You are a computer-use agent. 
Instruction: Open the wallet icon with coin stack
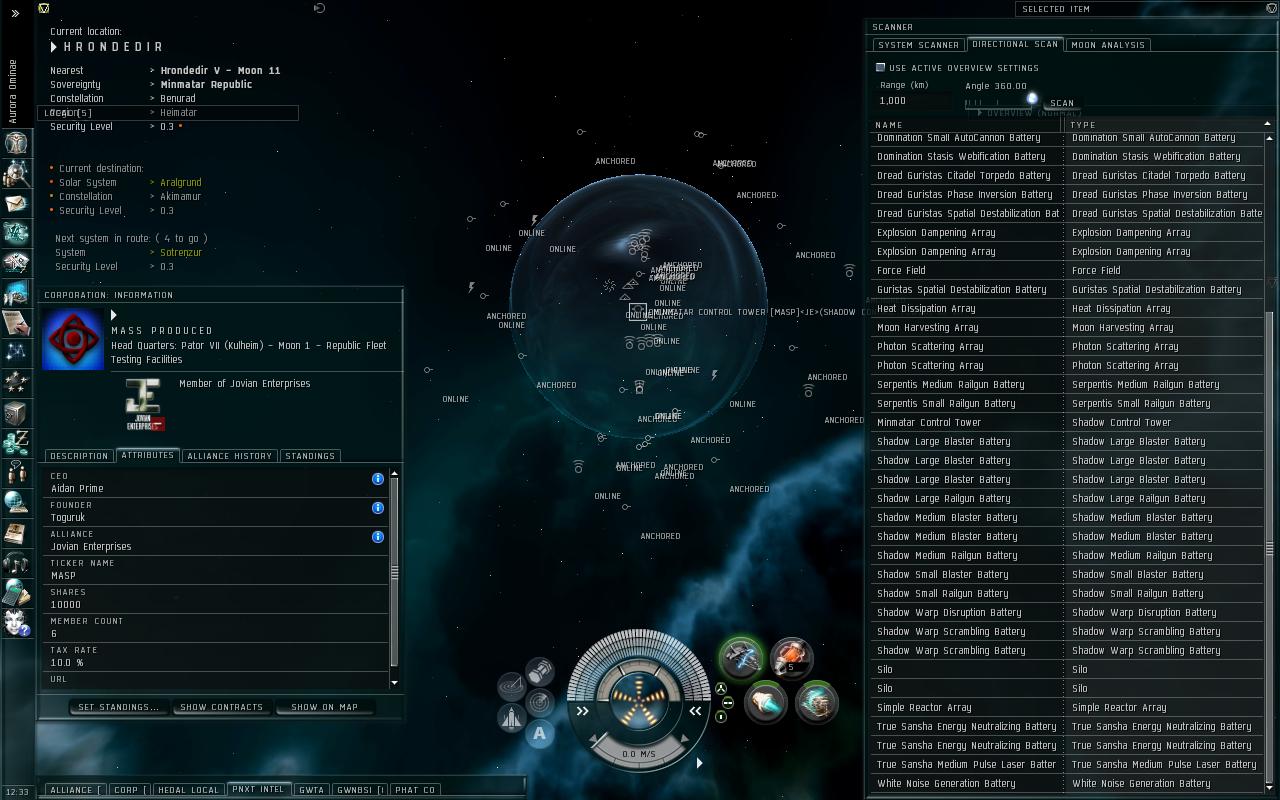[x=16, y=443]
